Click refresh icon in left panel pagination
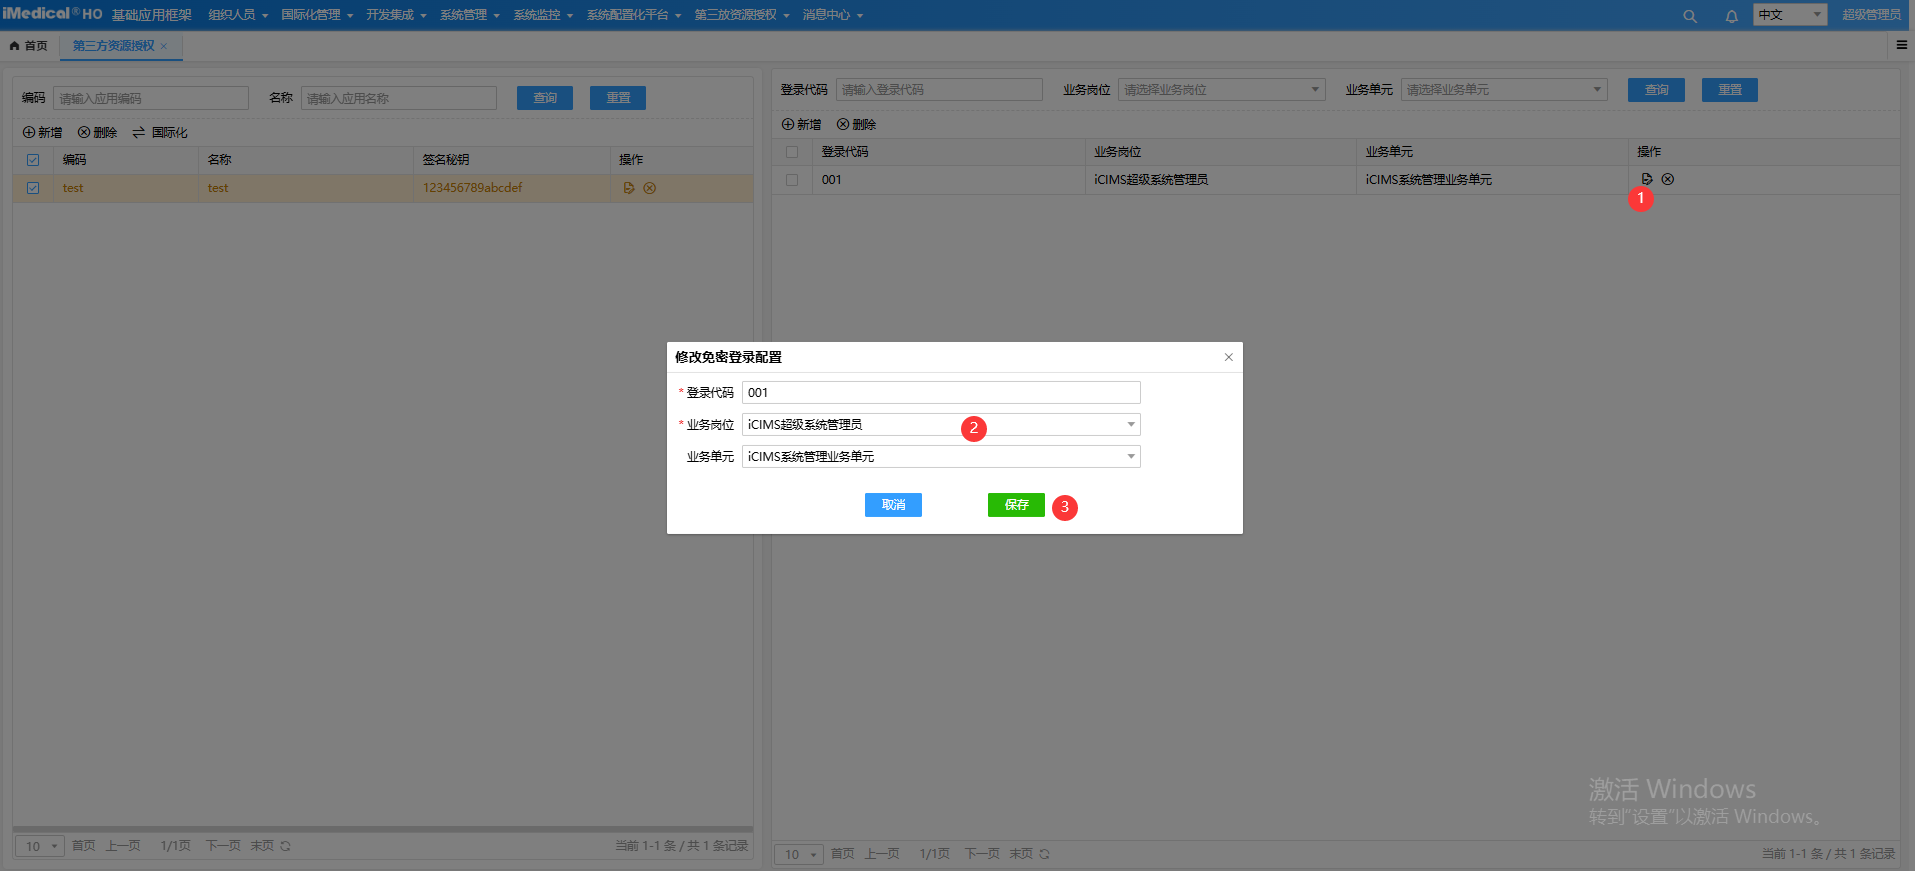This screenshot has height=871, width=1915. click(286, 846)
